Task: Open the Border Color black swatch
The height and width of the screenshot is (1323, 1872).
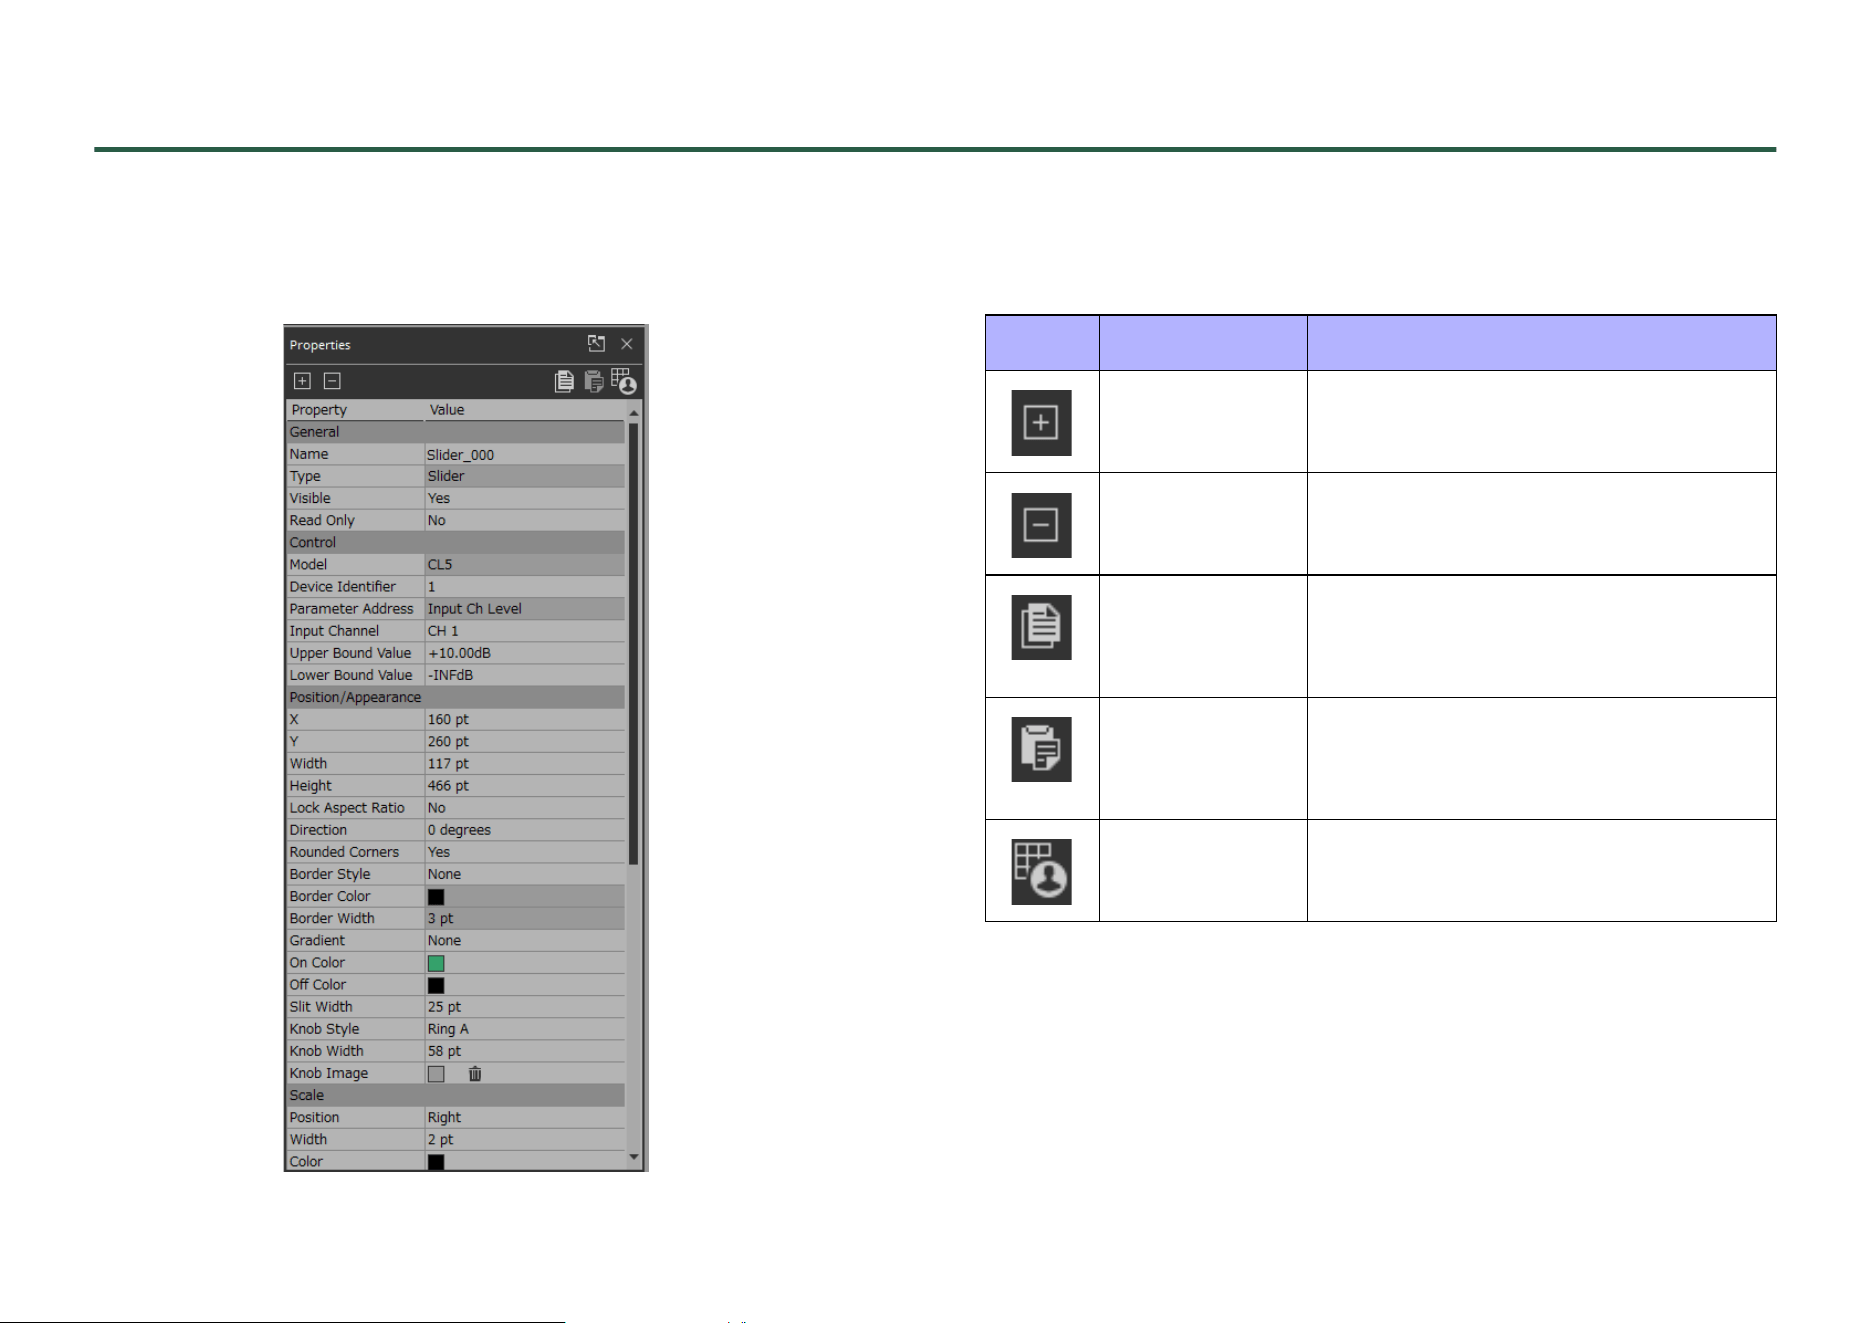Action: tap(436, 897)
